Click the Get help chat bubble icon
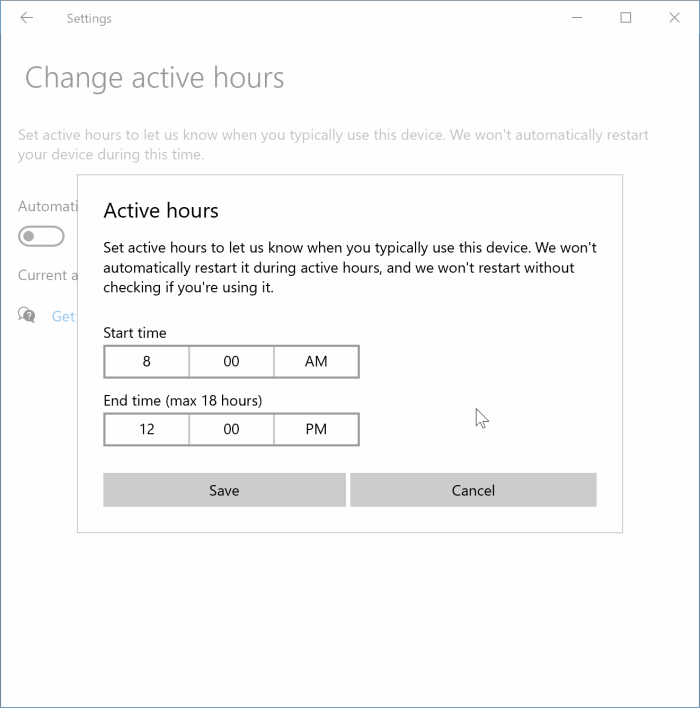This screenshot has width=700, height=708. pyautogui.click(x=27, y=315)
